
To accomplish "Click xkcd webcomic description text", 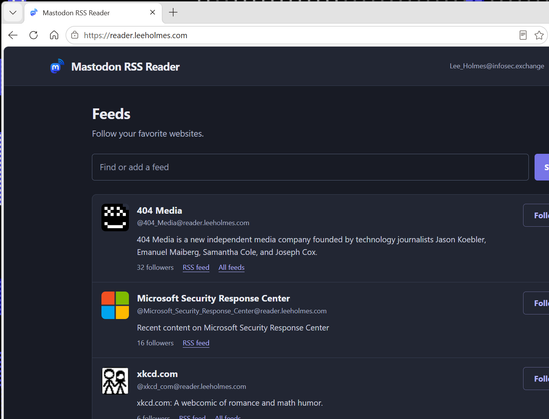I will pos(230,403).
